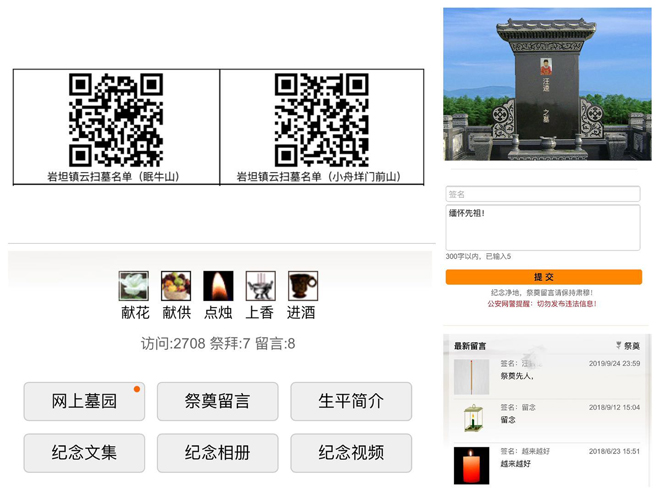Click the 300字以内 character counter text
The width and height of the screenshot is (660, 495).
(x=478, y=256)
